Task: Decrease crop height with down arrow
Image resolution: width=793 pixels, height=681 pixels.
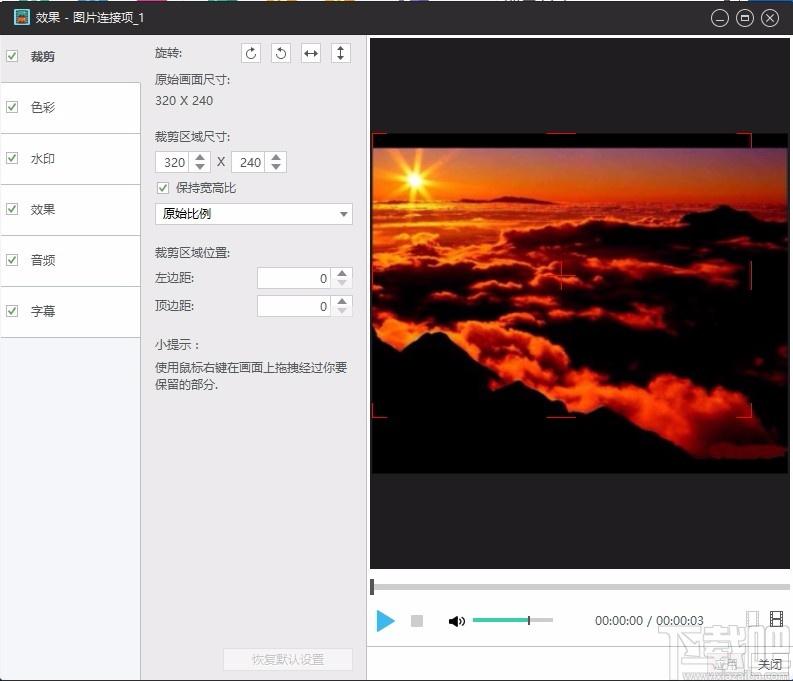Action: click(x=276, y=167)
